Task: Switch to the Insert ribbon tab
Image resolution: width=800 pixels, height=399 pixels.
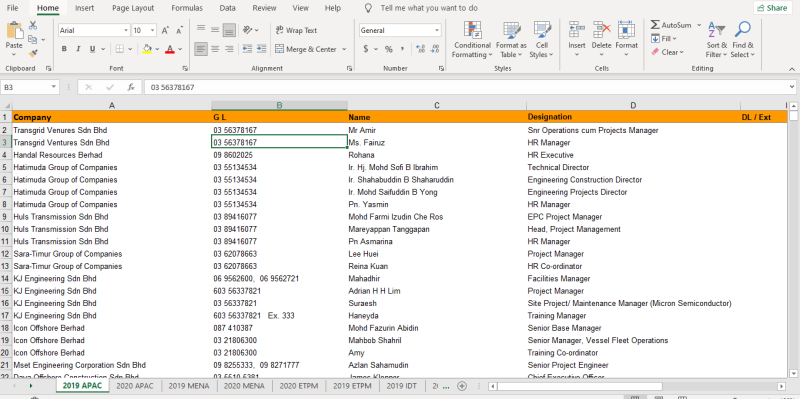Action: pos(84,8)
